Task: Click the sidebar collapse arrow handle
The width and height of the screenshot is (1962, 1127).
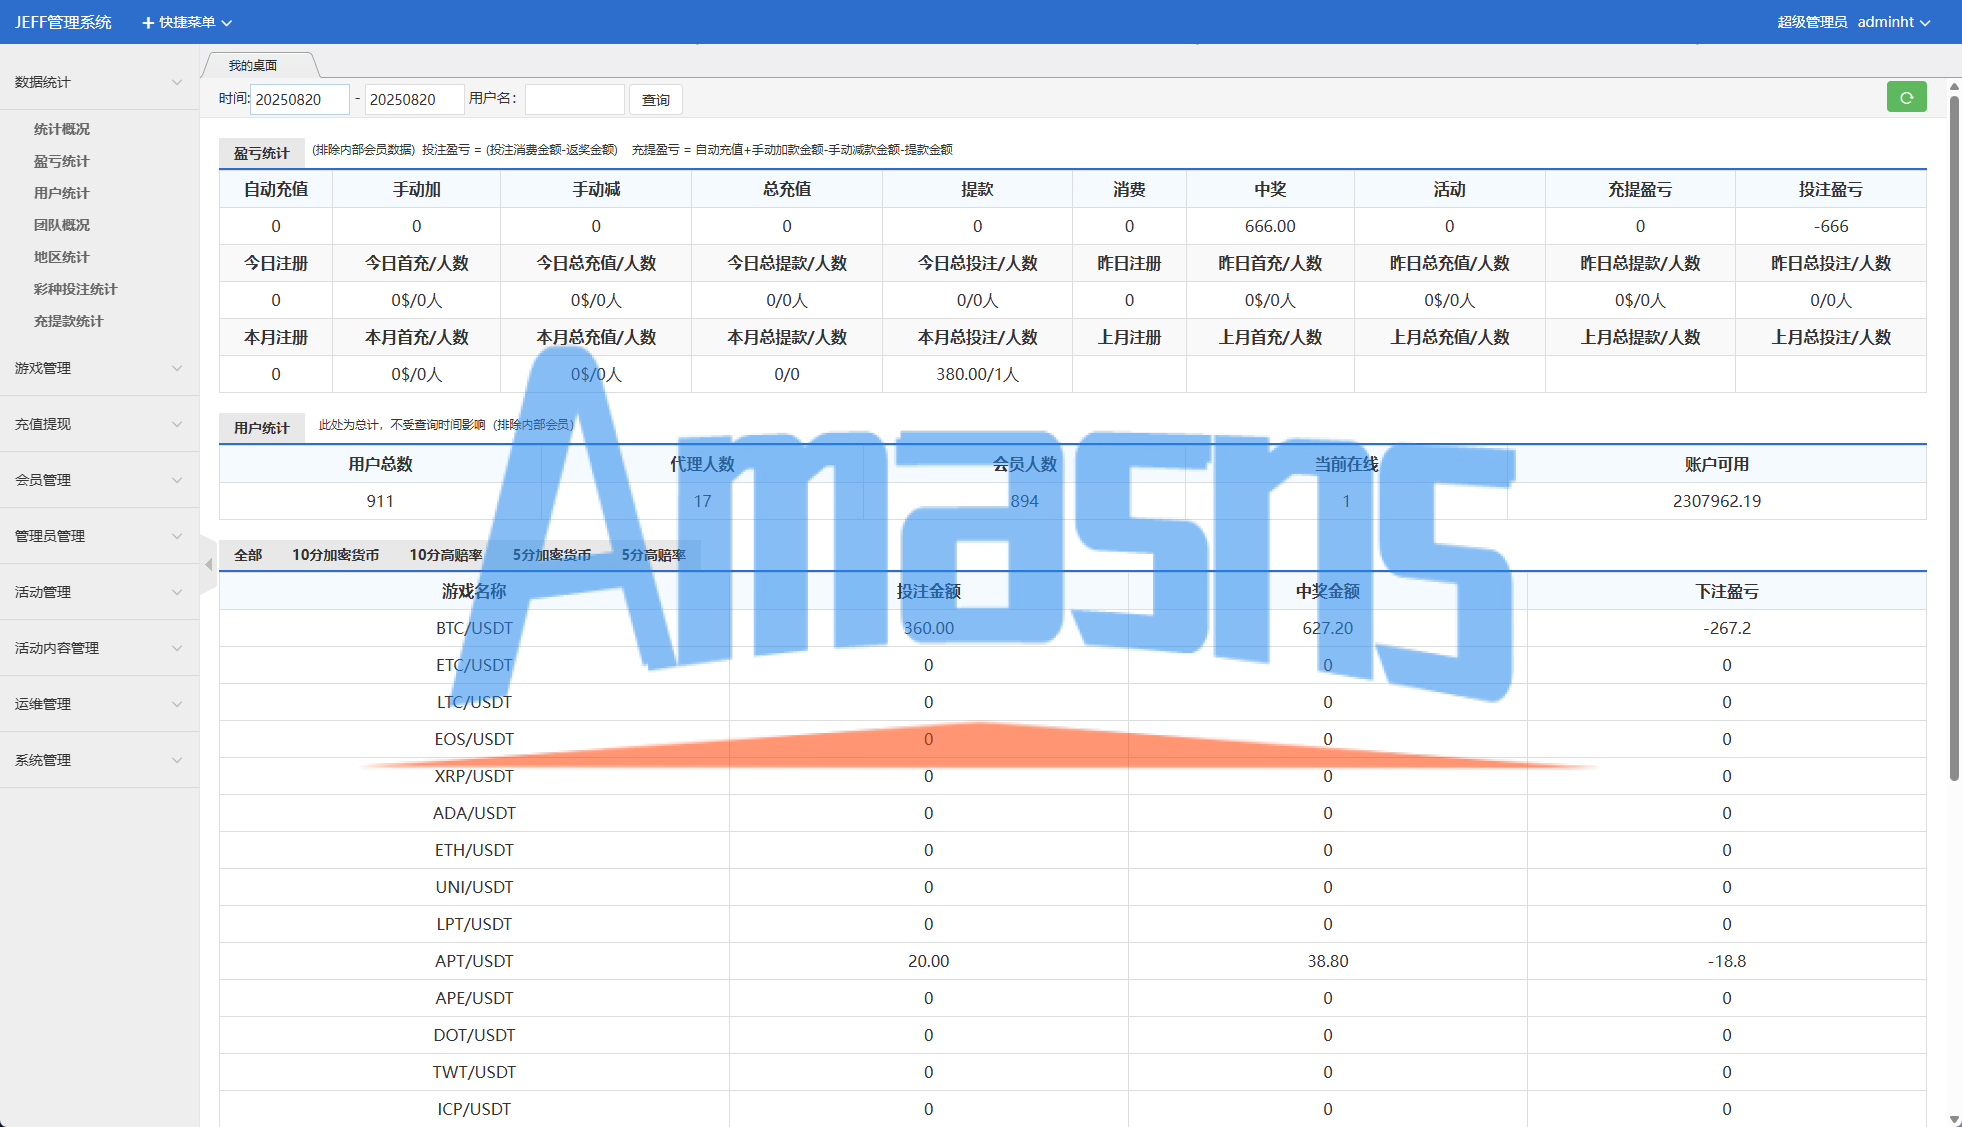Action: (x=208, y=565)
